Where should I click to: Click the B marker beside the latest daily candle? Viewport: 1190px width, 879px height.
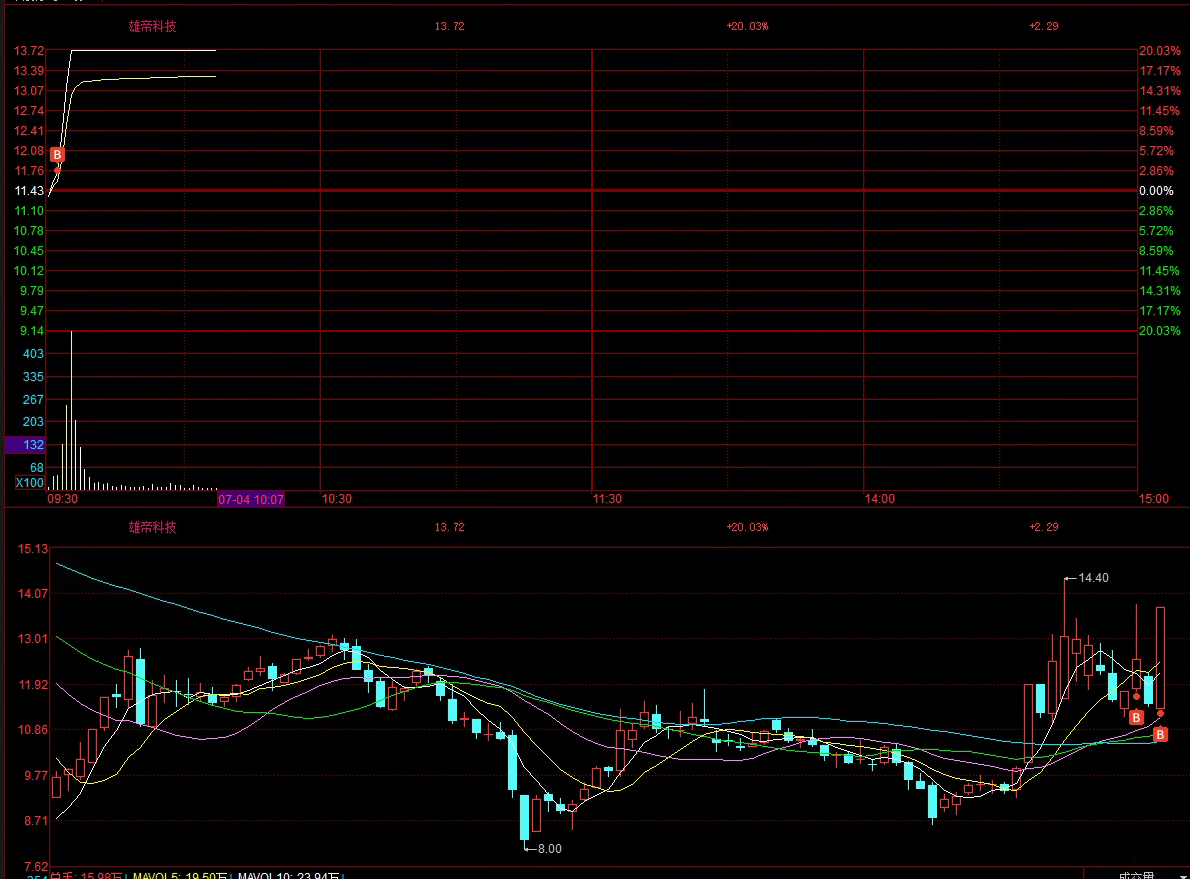point(1160,735)
